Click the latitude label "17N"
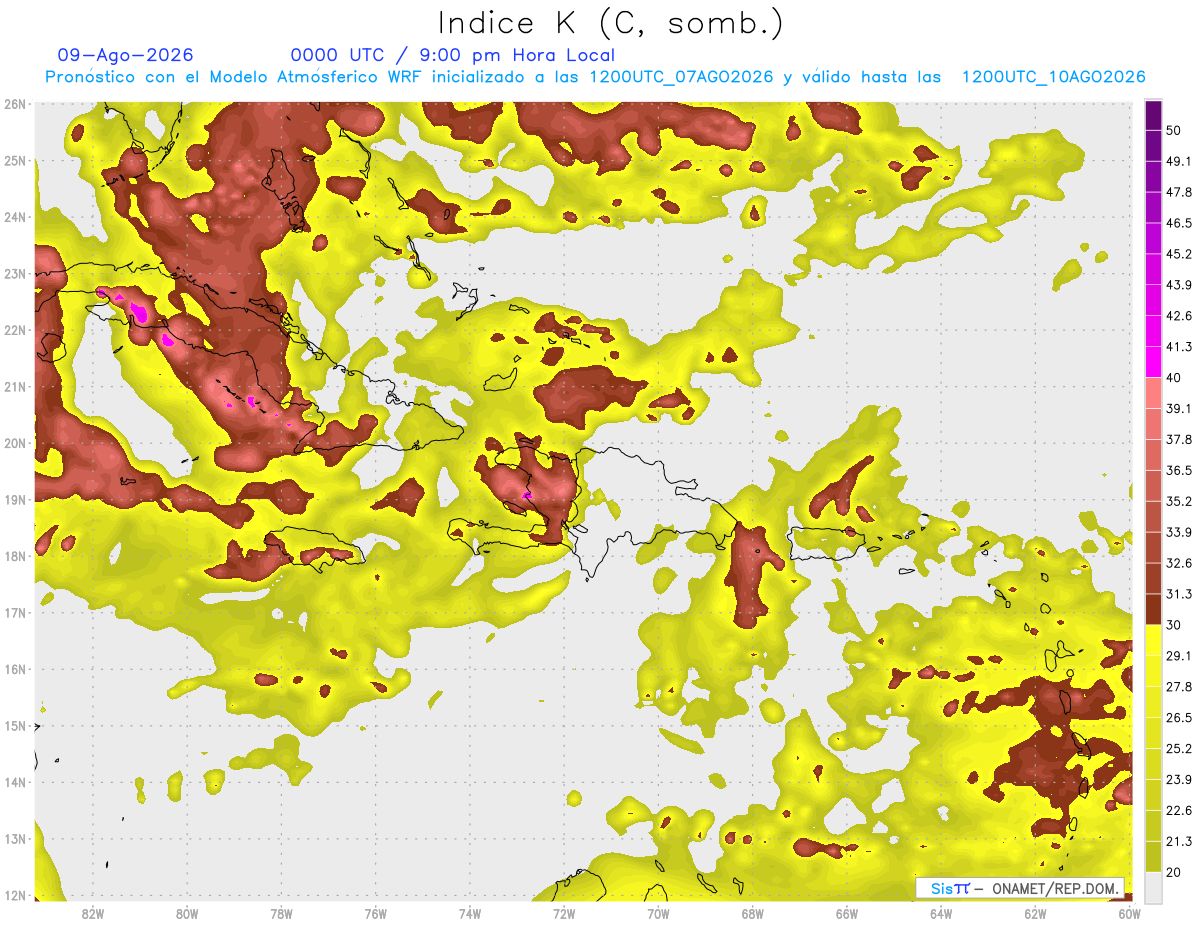The width and height of the screenshot is (1200, 927). click(x=14, y=612)
